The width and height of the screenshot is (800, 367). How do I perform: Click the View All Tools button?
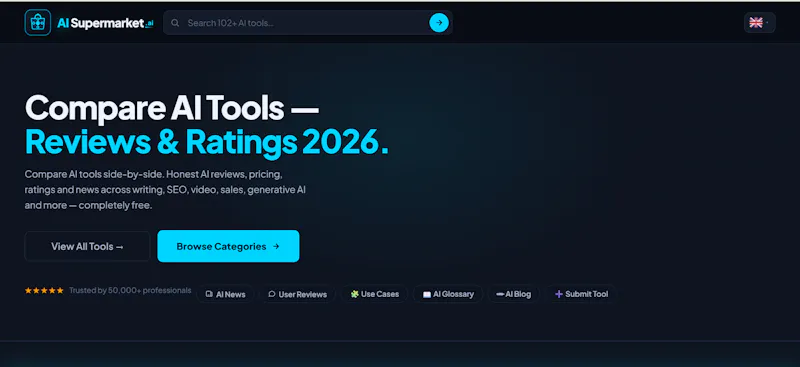(x=87, y=247)
